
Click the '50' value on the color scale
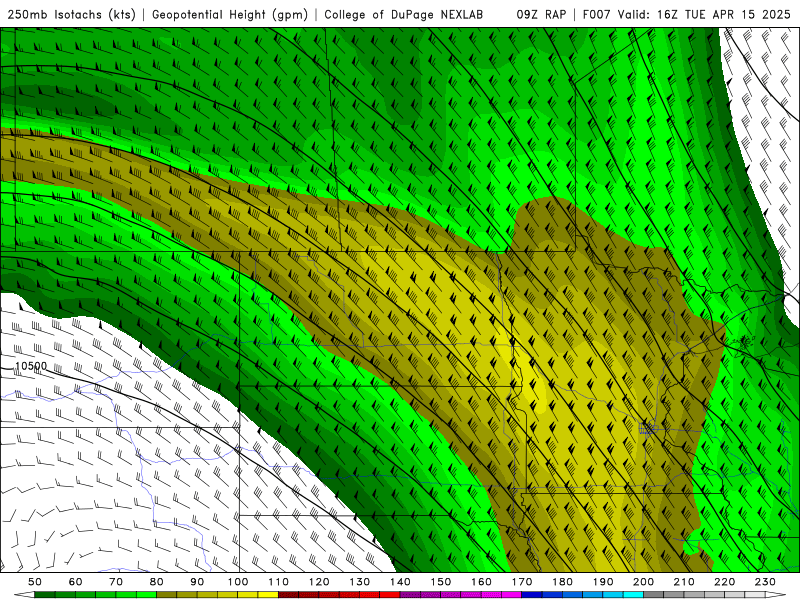[x=35, y=582]
